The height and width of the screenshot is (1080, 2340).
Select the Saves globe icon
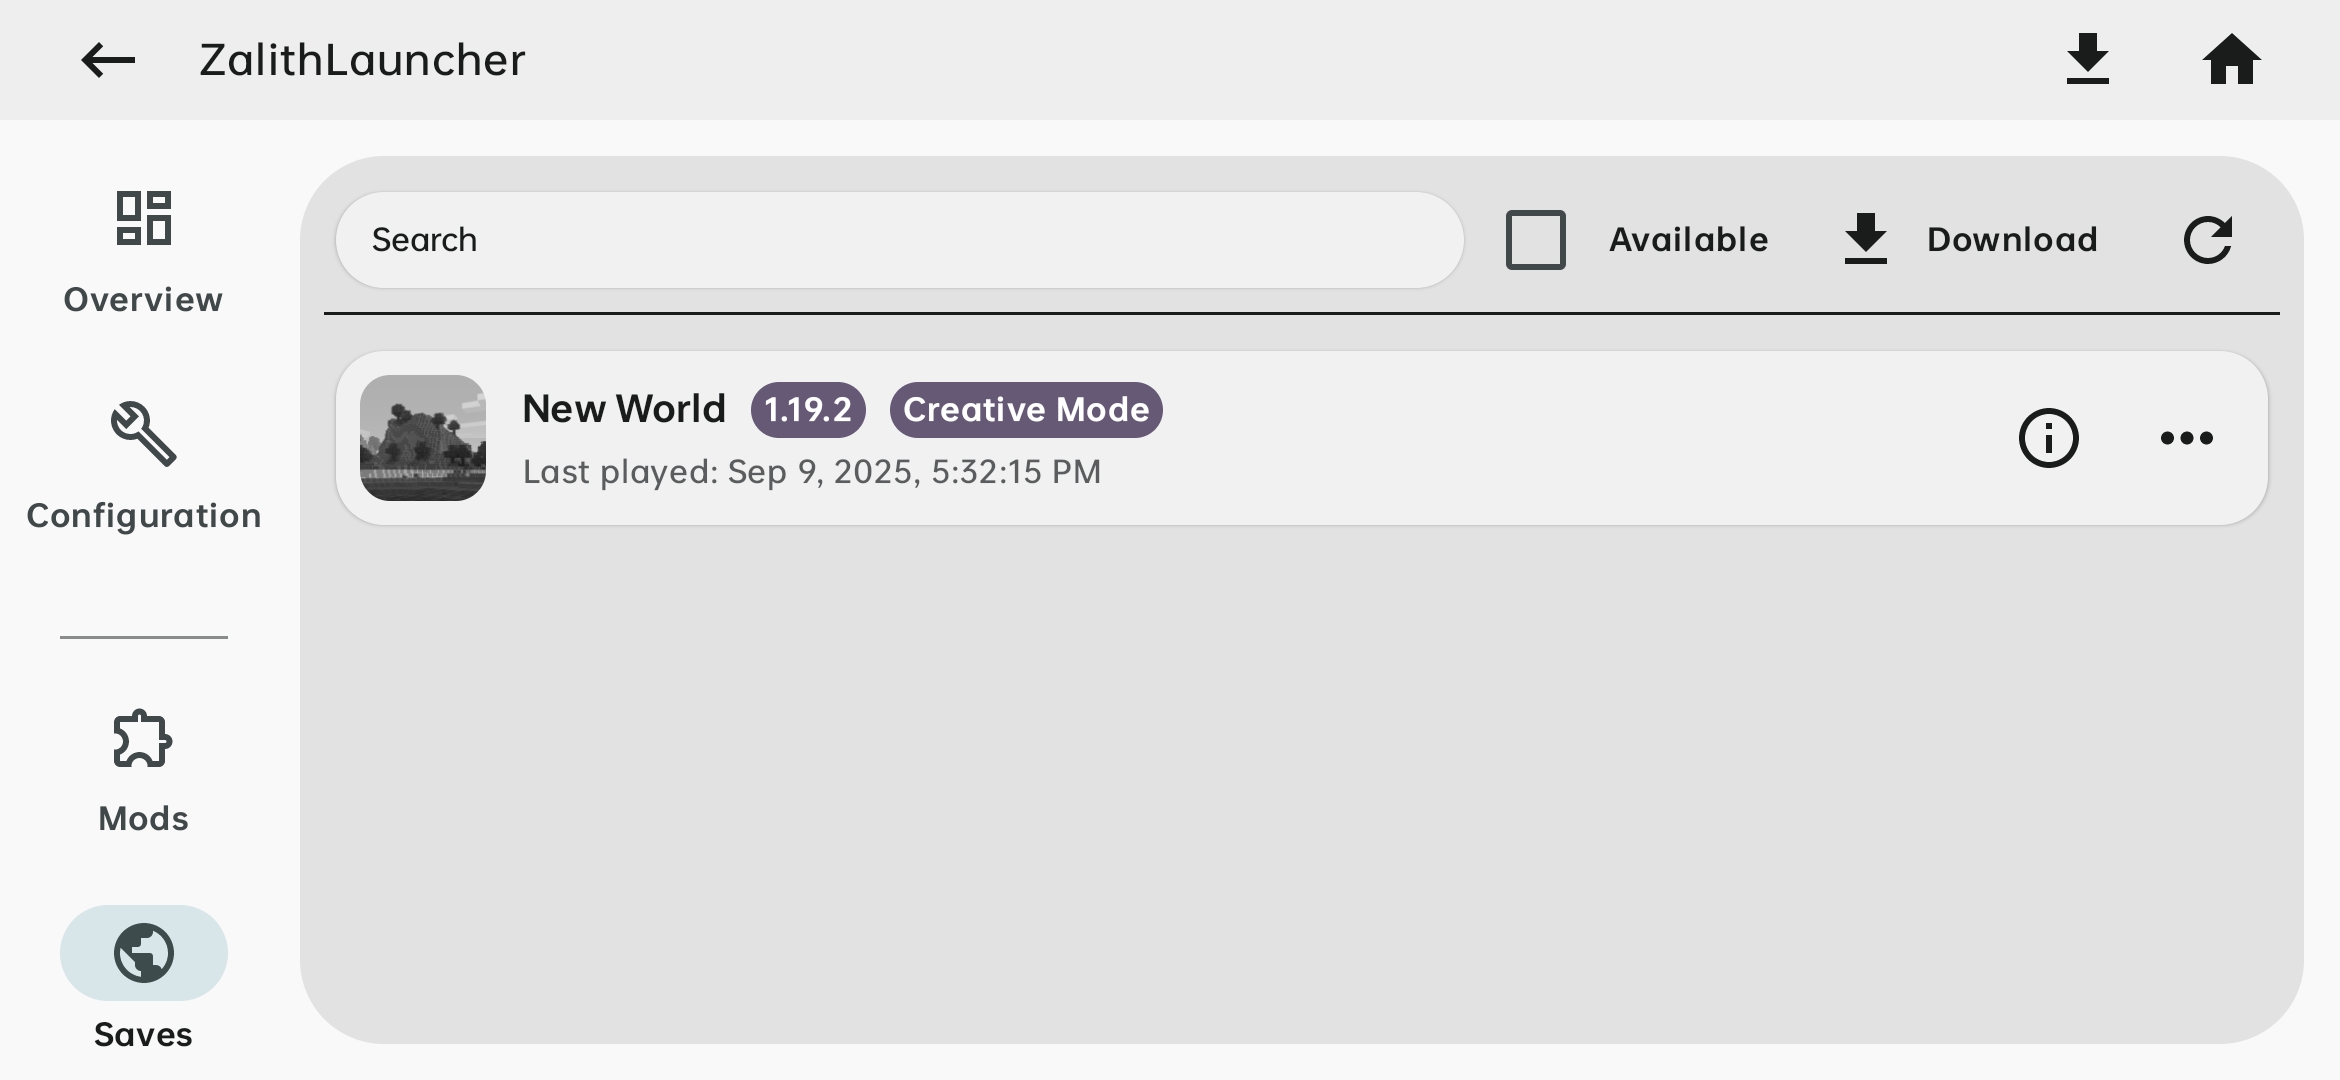point(144,953)
